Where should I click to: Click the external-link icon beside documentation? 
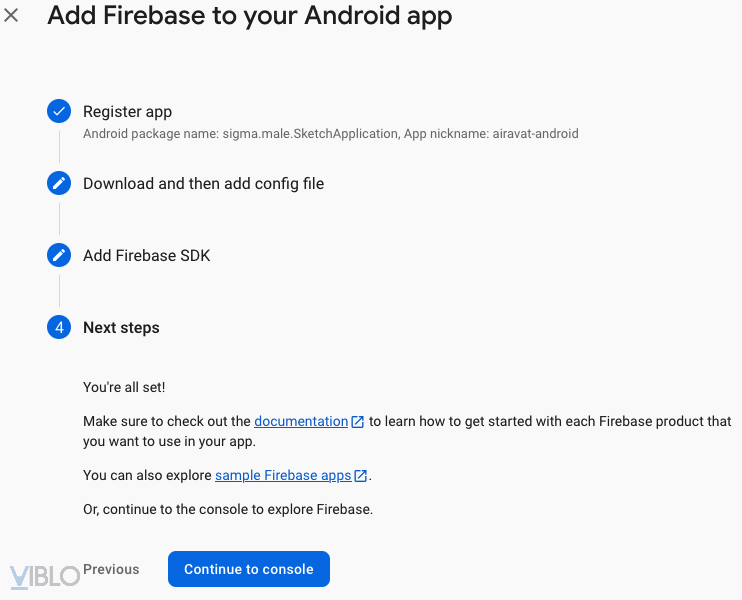point(357,422)
